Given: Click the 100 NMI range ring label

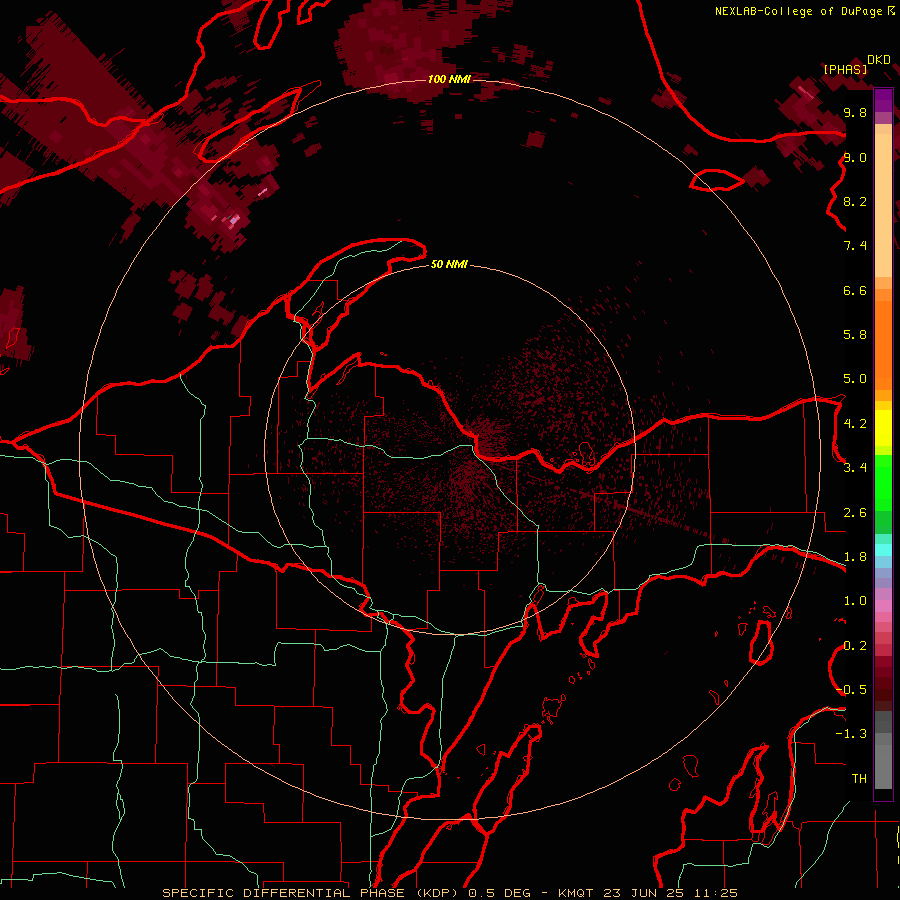Looking at the screenshot, I should click(449, 79).
